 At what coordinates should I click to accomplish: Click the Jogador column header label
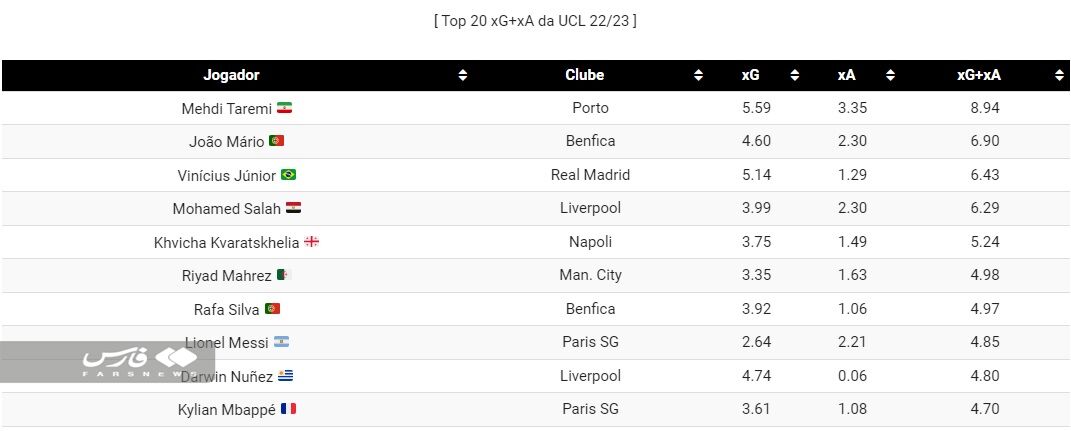coord(231,75)
